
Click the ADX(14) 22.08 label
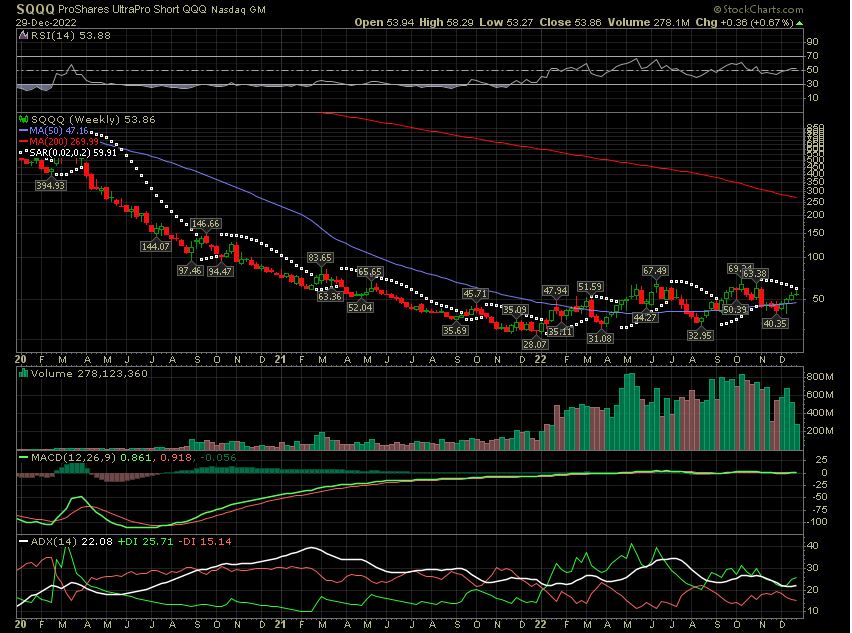point(72,542)
